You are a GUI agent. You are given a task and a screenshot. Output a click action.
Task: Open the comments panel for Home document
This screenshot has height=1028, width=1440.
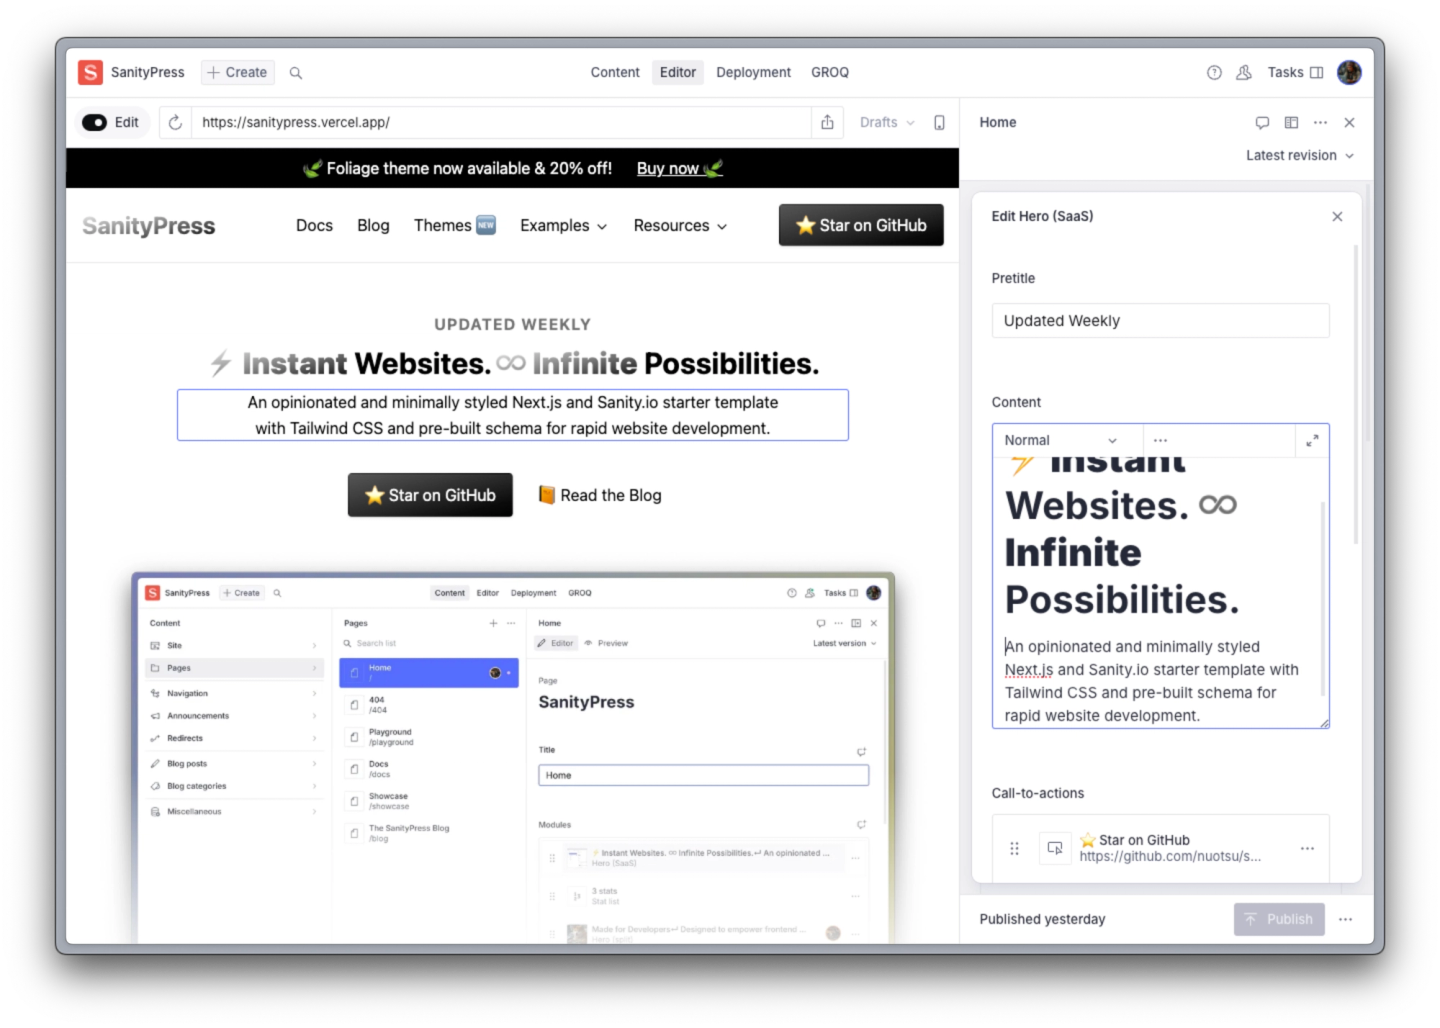tap(1262, 122)
